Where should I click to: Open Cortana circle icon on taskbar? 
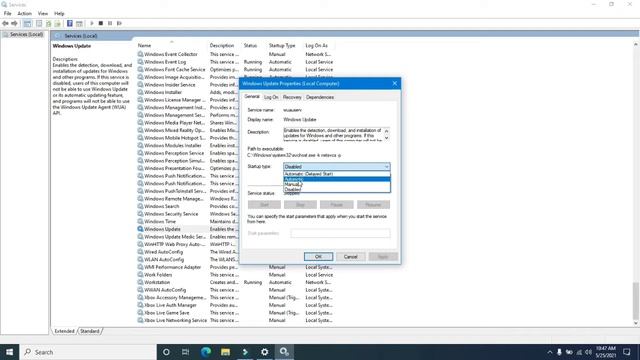click(166, 352)
